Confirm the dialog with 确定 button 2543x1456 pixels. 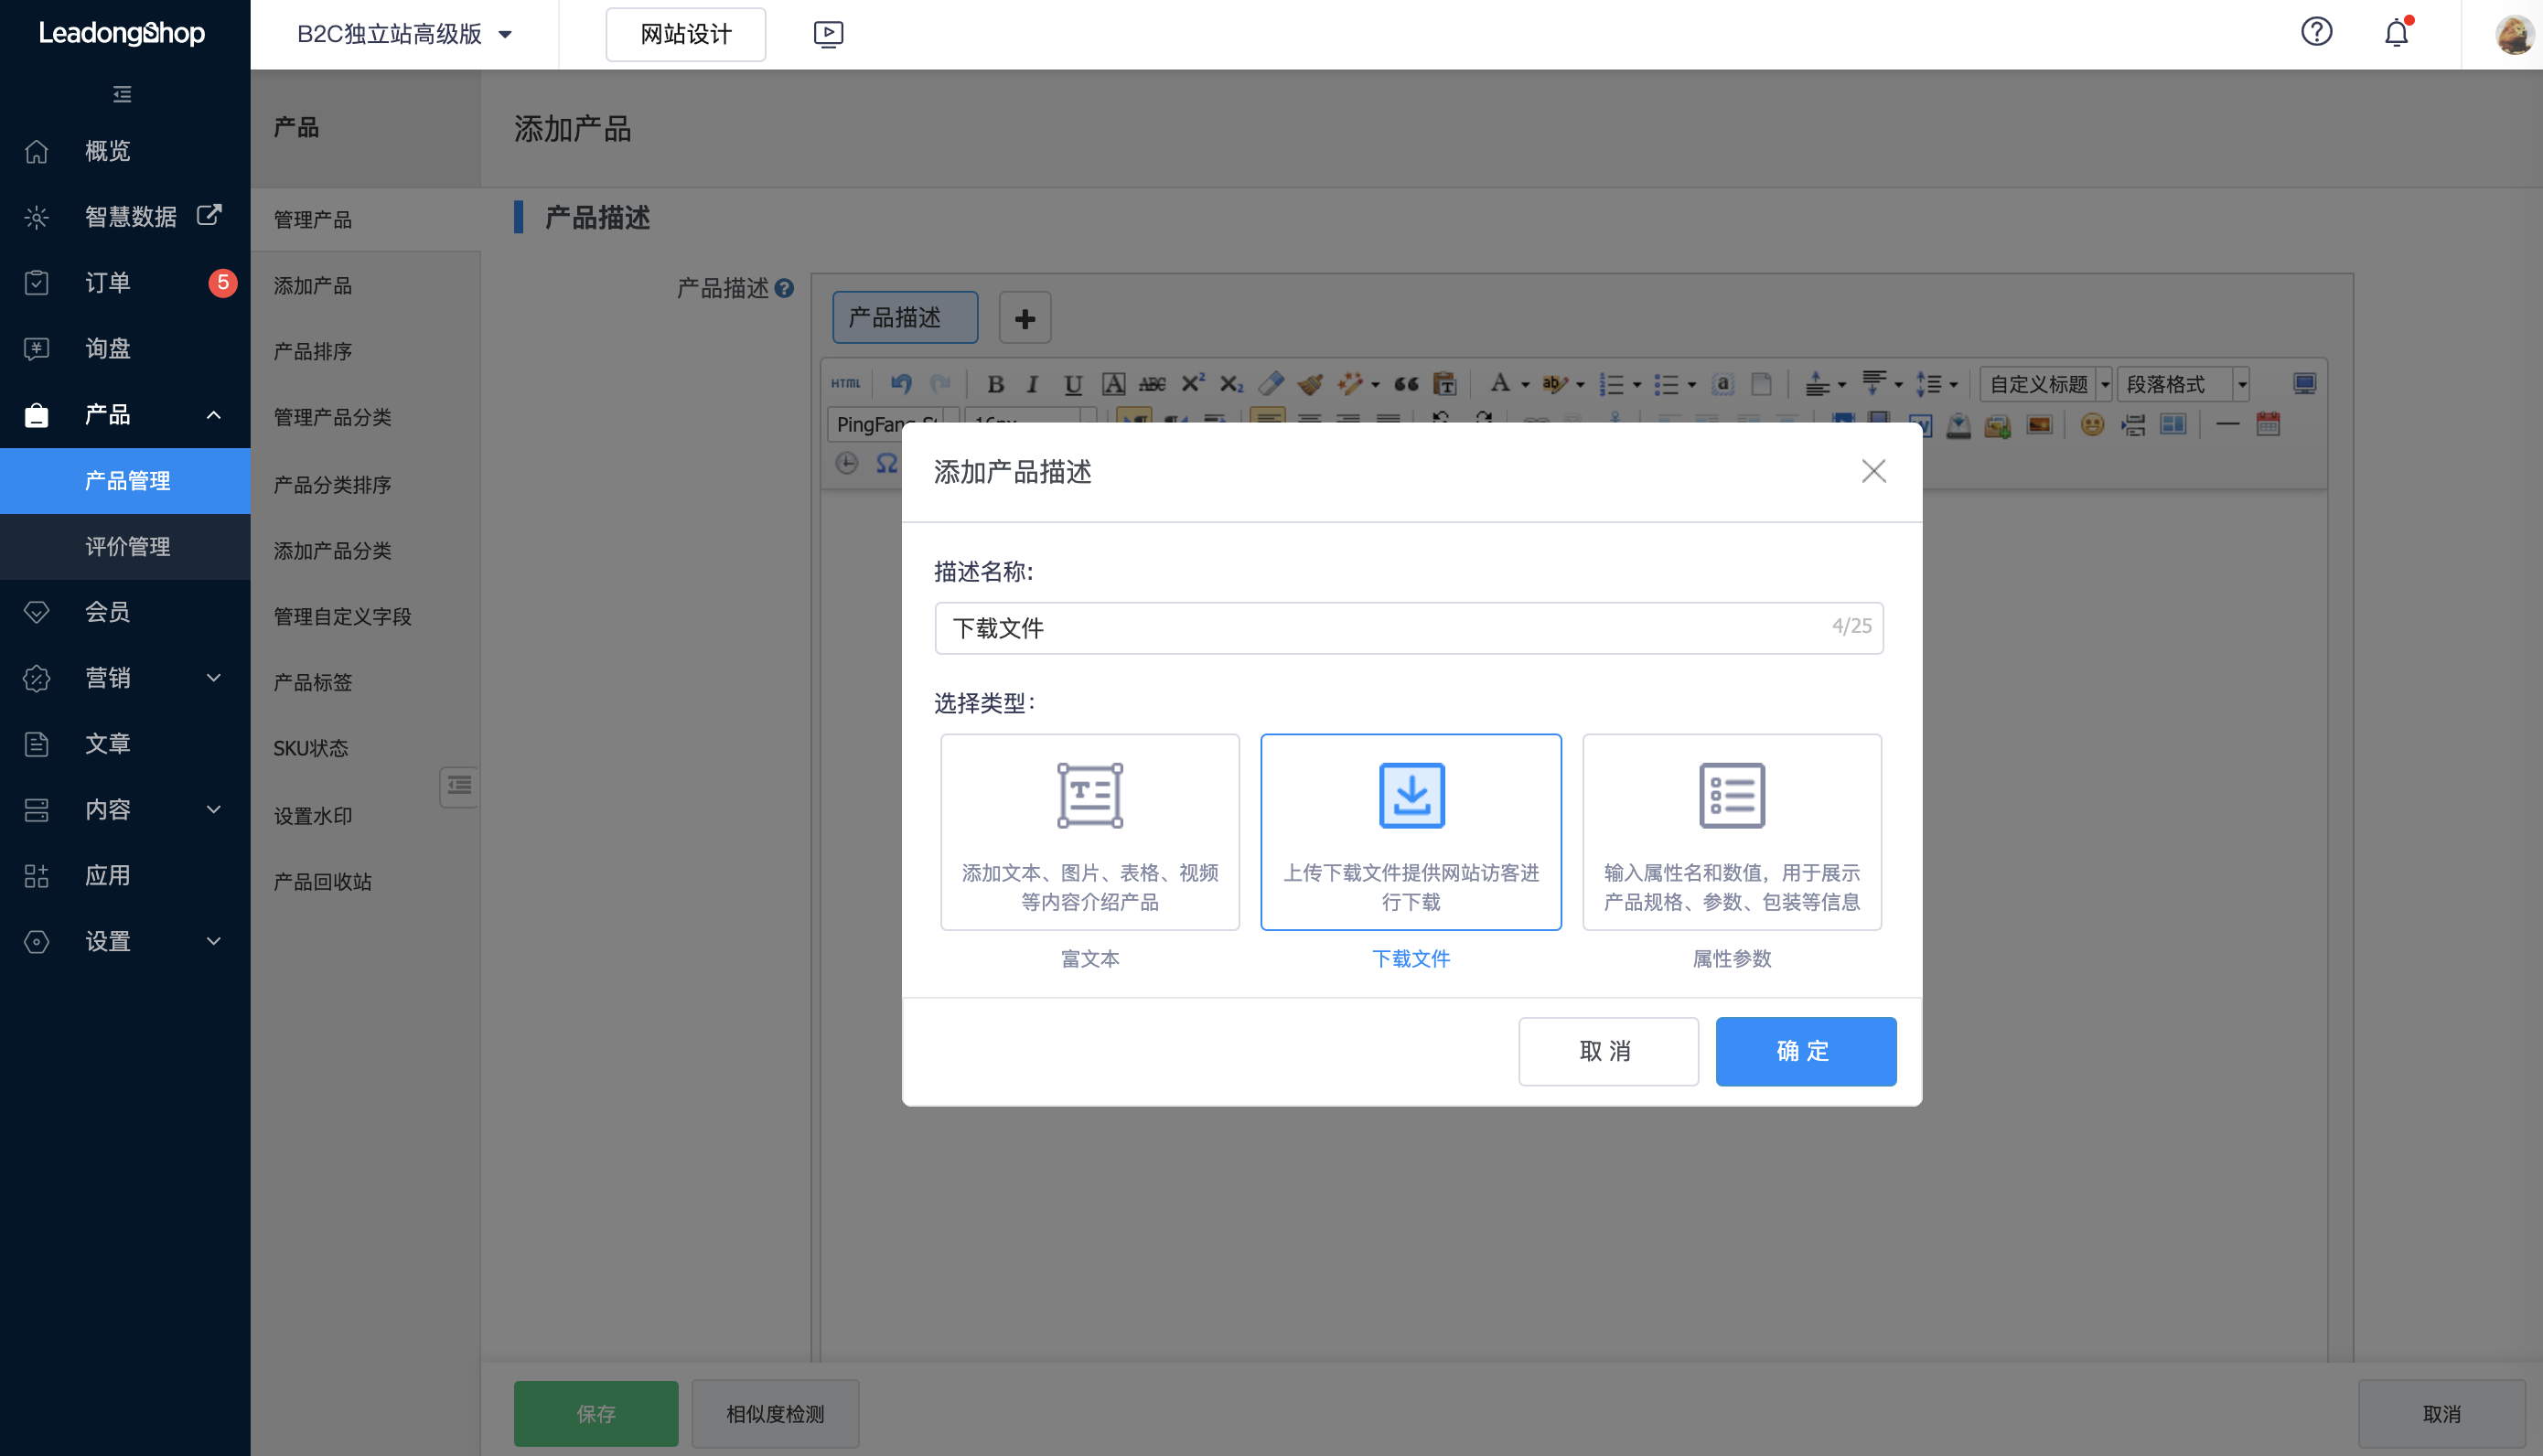(x=1805, y=1051)
